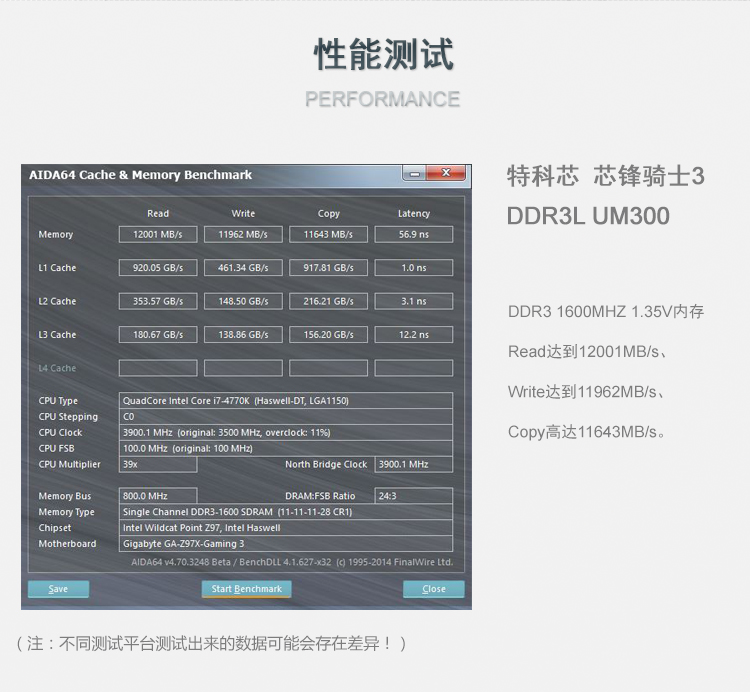
Task: Select the L1 Cache Read value
Action: tap(158, 268)
